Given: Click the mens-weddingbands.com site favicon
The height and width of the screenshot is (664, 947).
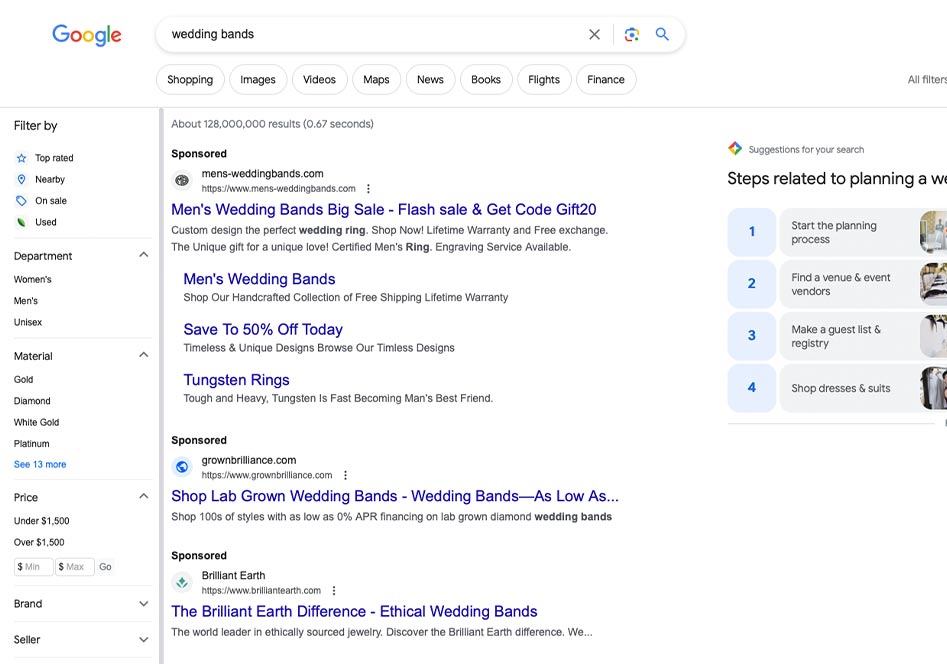Looking at the screenshot, I should coord(182,180).
